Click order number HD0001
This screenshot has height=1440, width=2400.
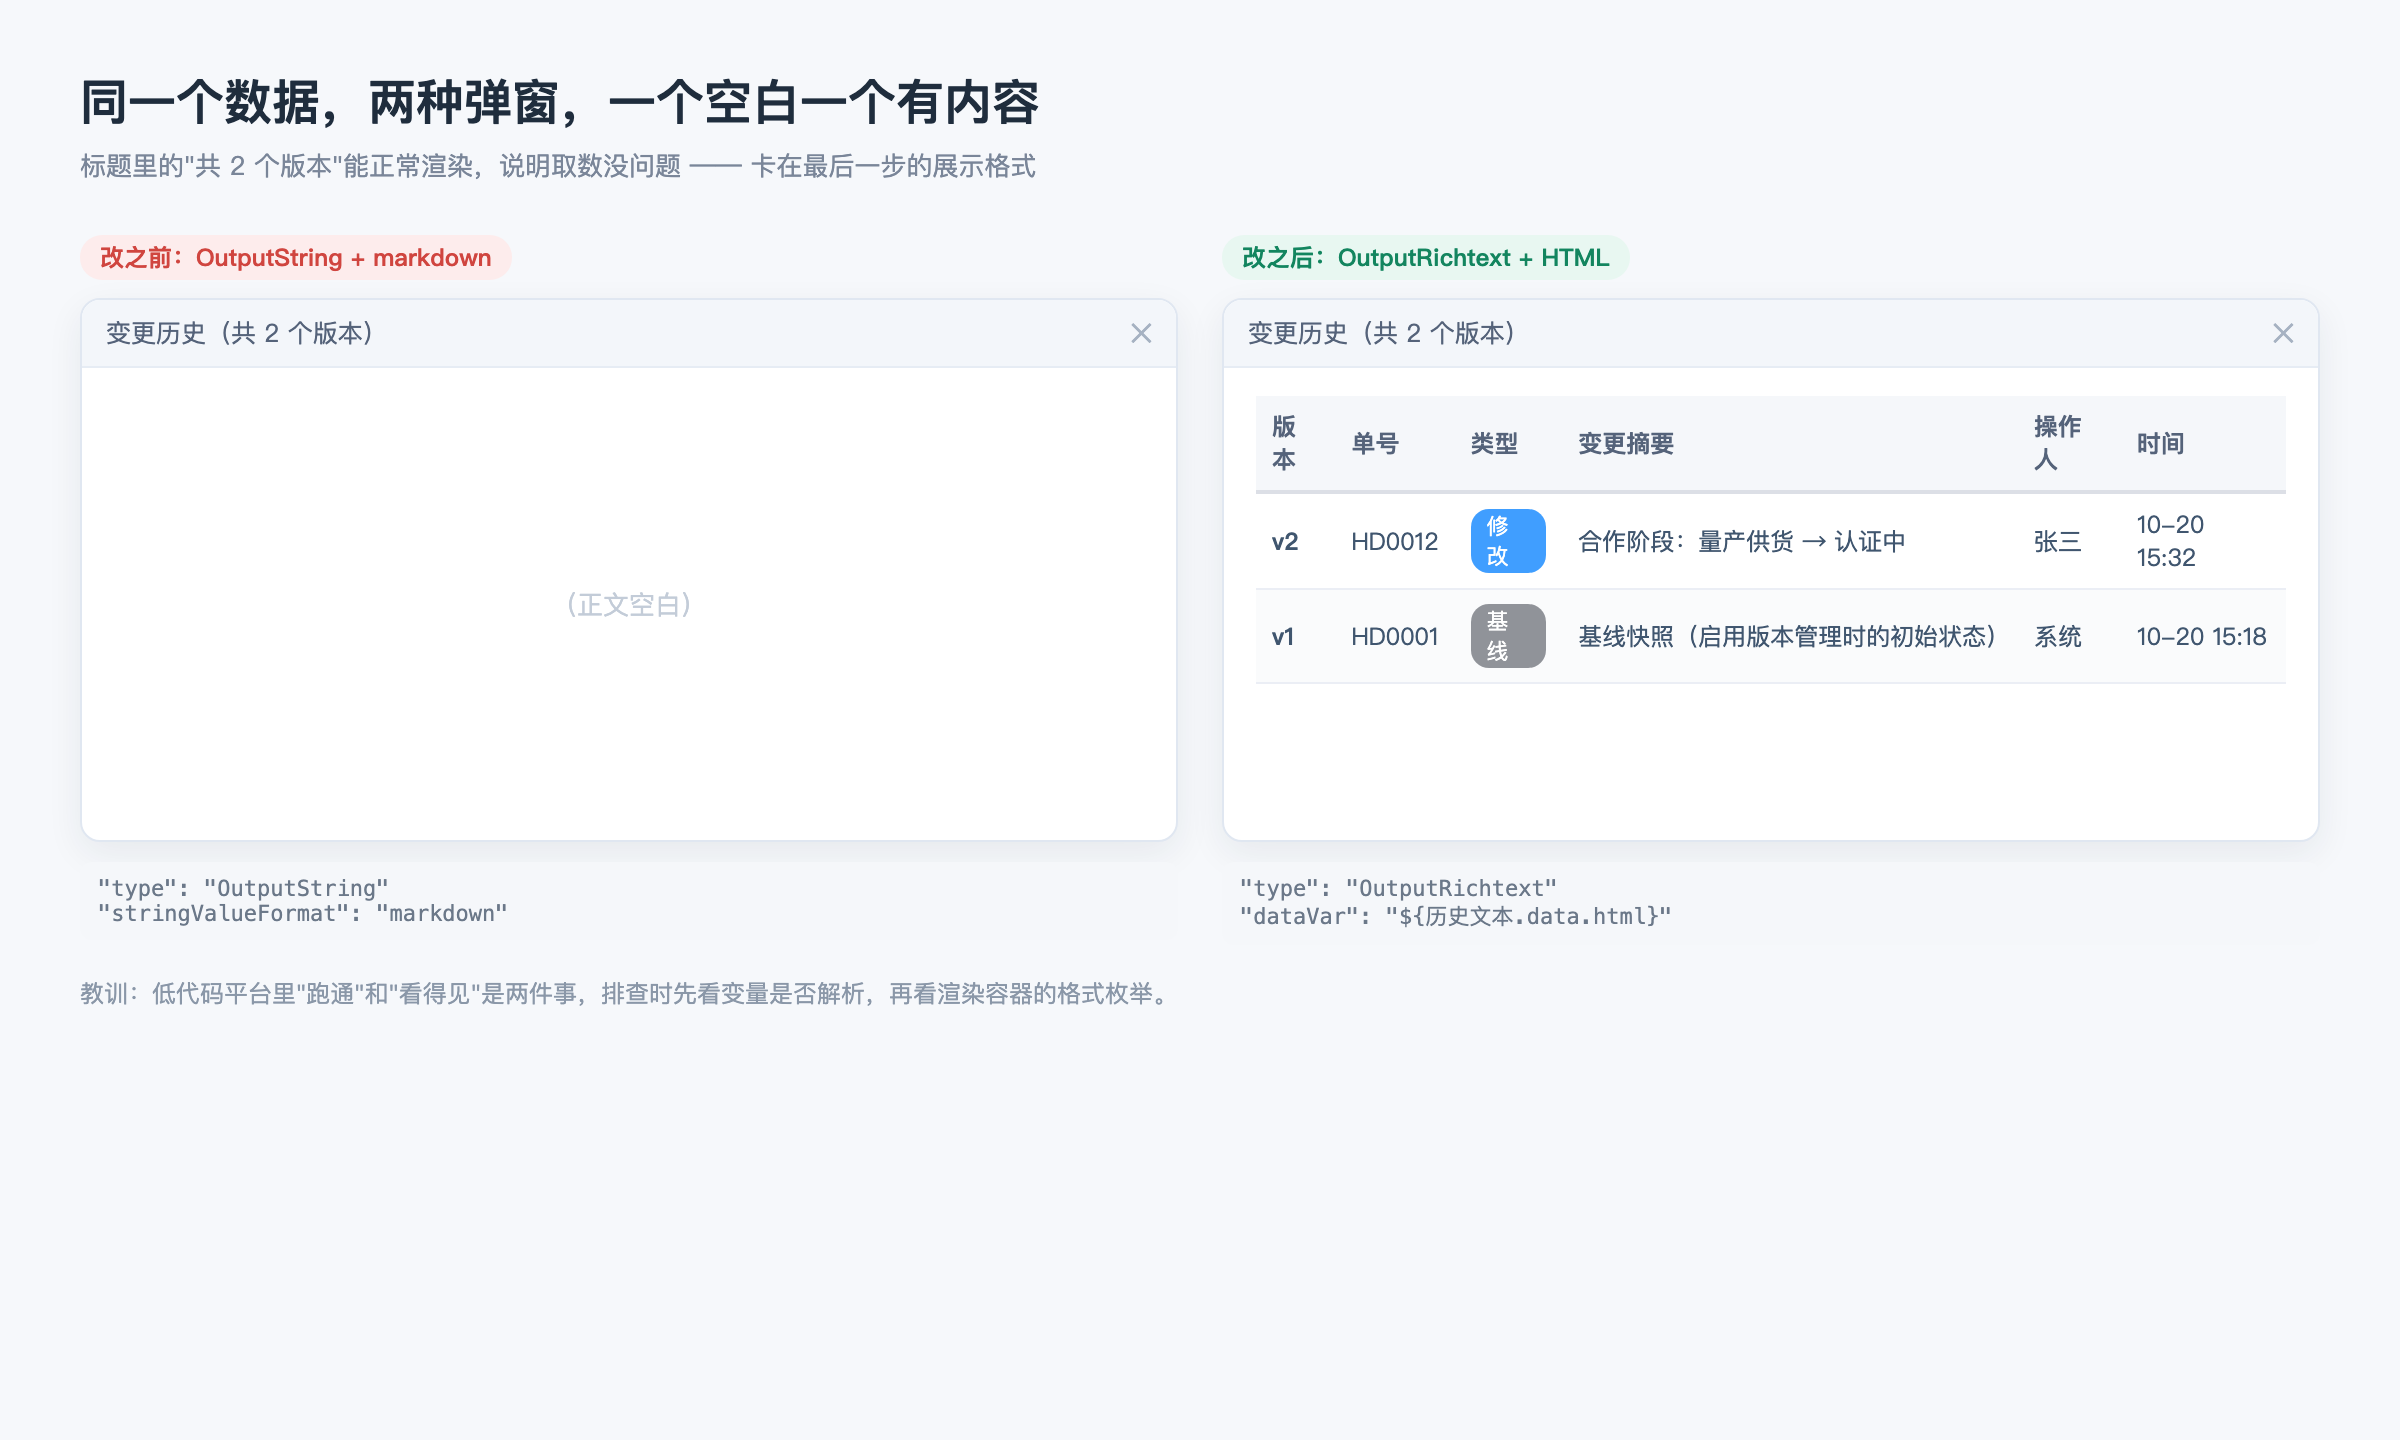(1394, 637)
